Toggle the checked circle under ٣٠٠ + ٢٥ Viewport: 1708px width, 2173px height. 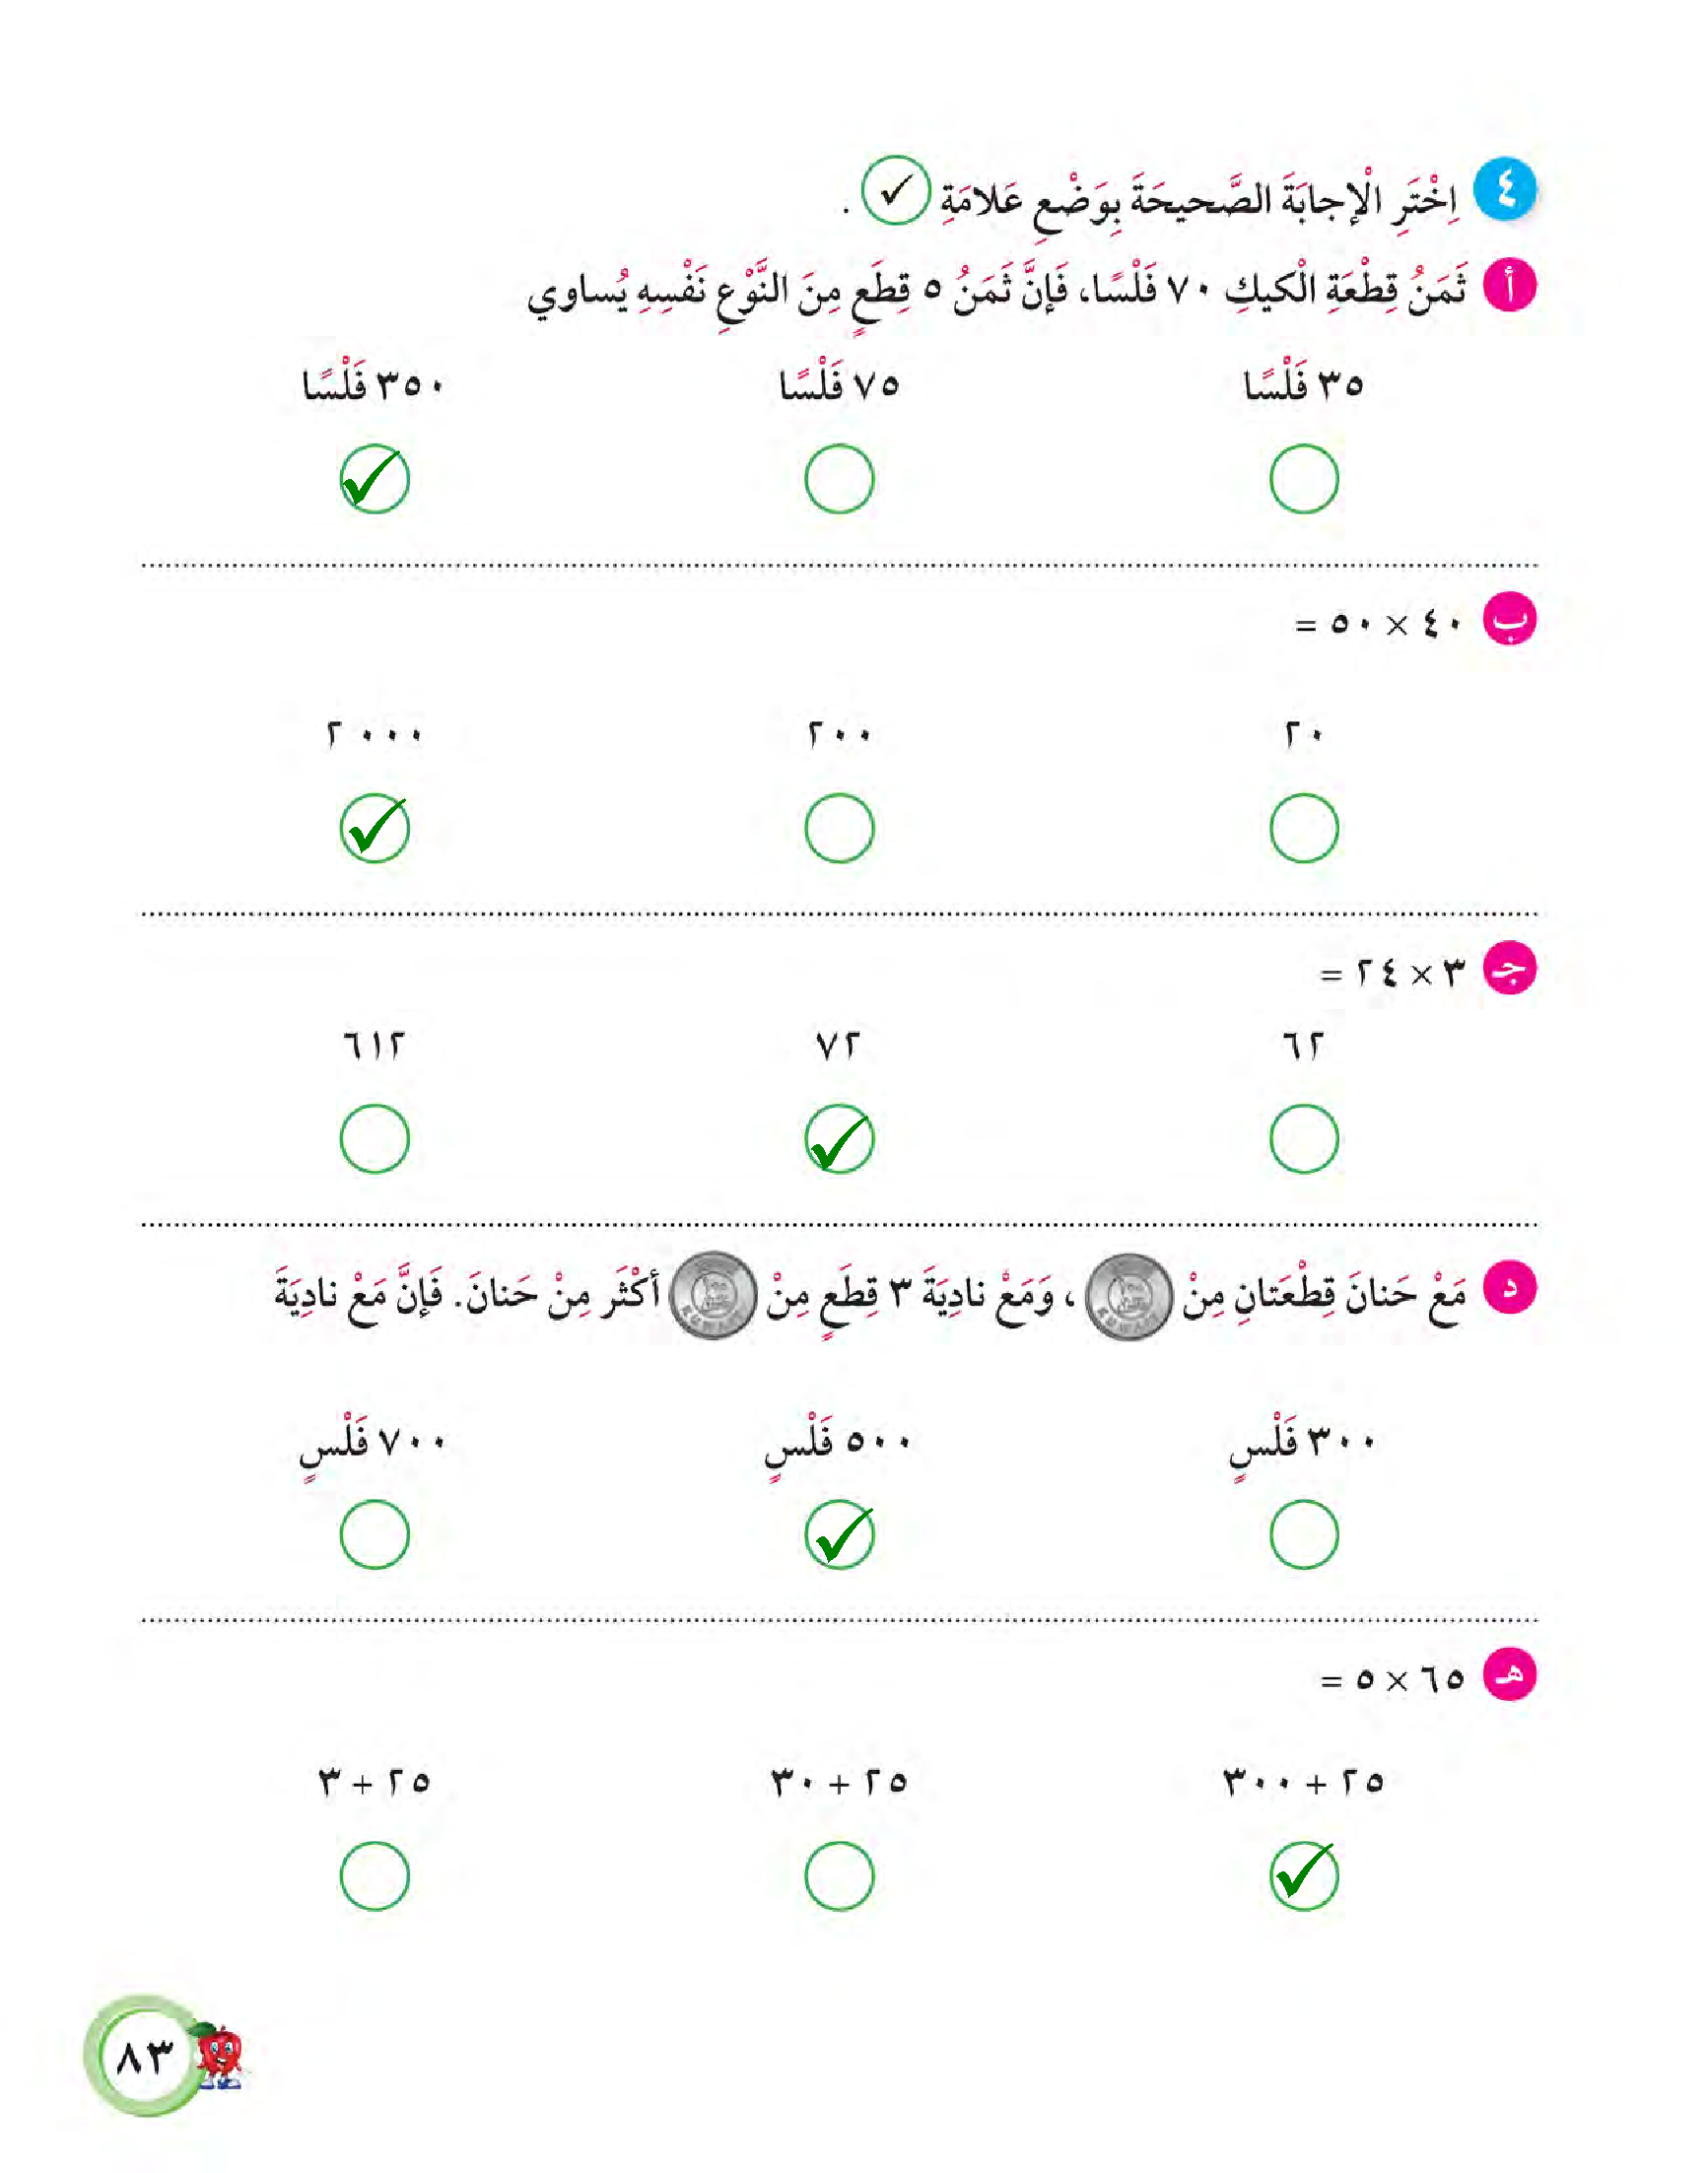pos(1304,1876)
